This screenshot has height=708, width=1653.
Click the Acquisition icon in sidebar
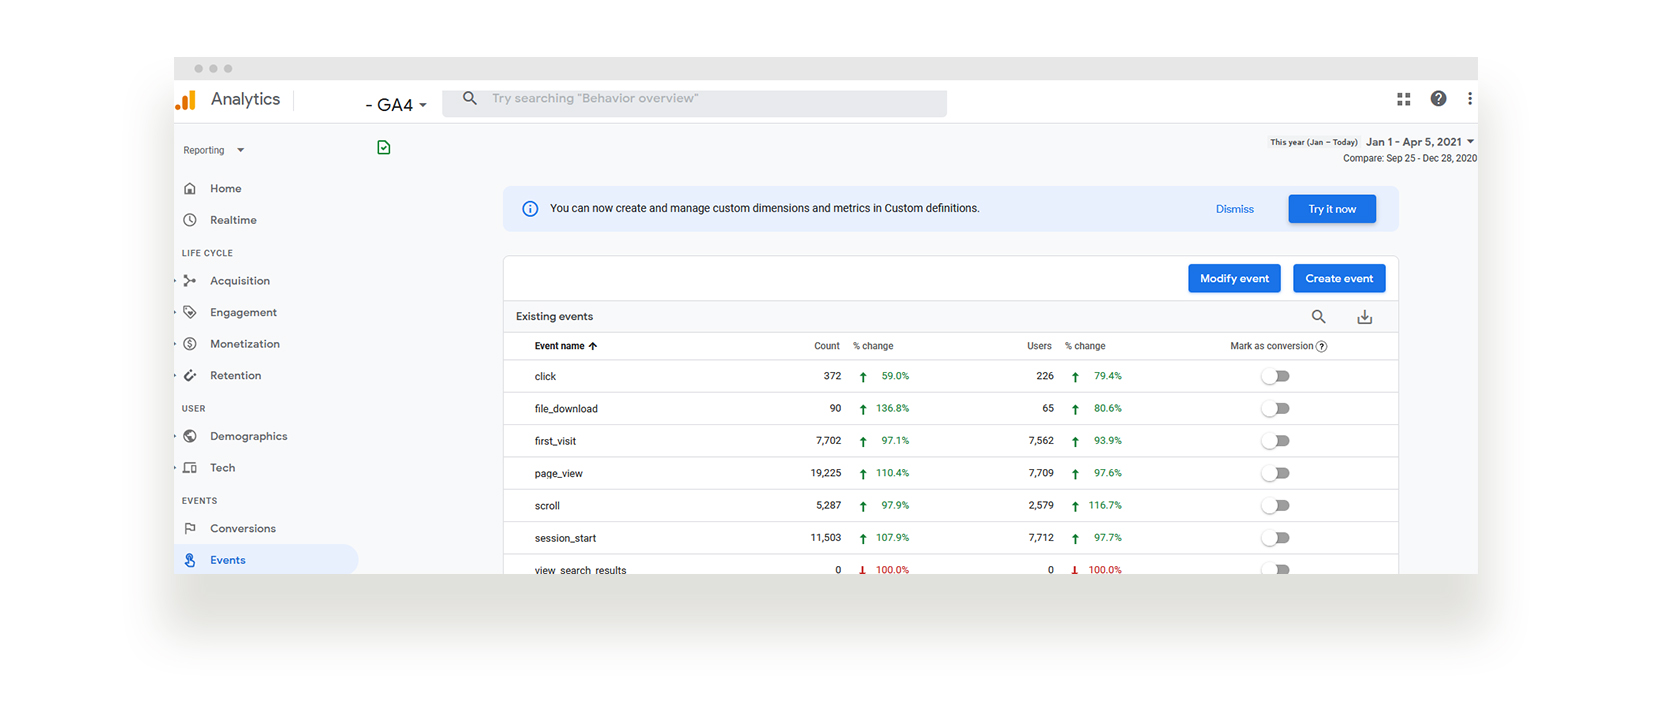[x=190, y=281]
